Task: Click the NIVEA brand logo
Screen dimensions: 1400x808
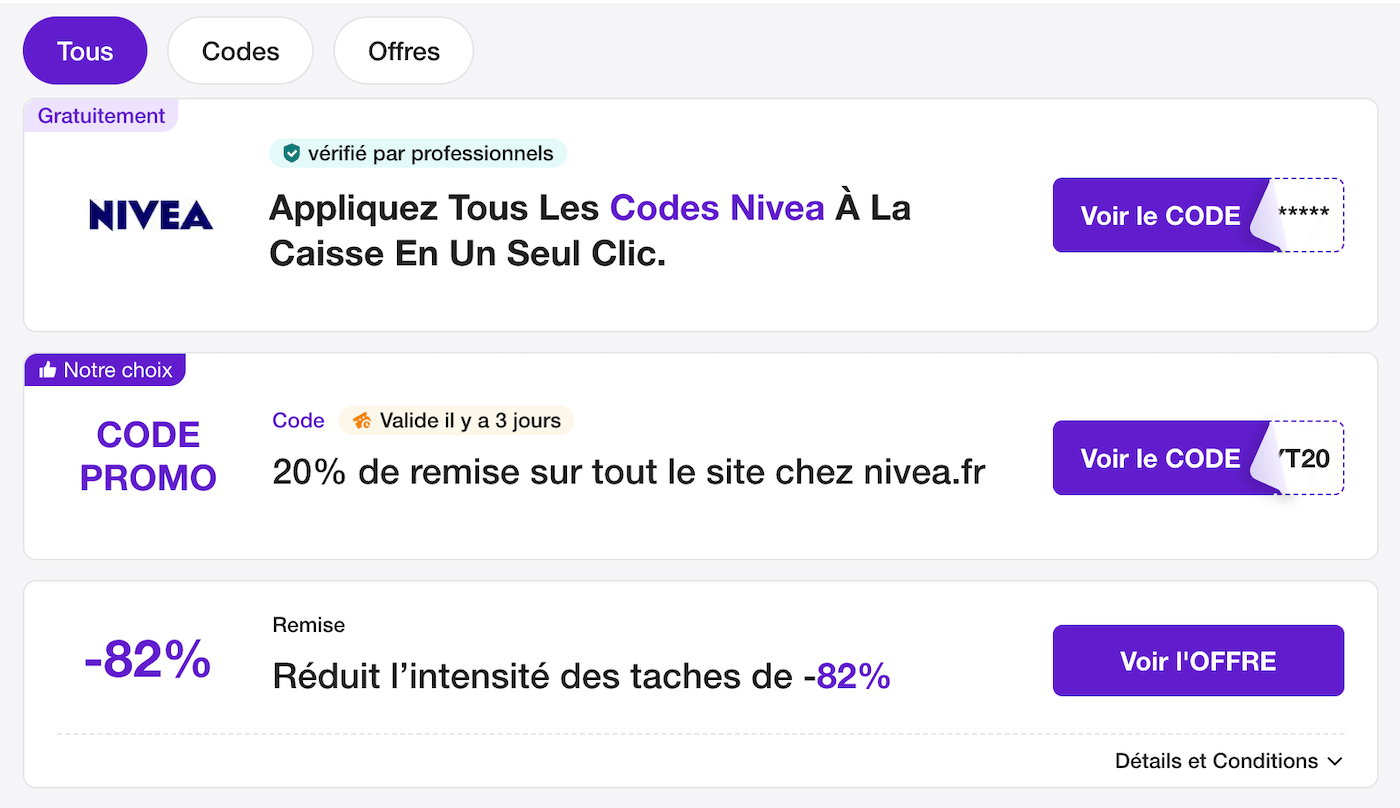Action: 151,214
